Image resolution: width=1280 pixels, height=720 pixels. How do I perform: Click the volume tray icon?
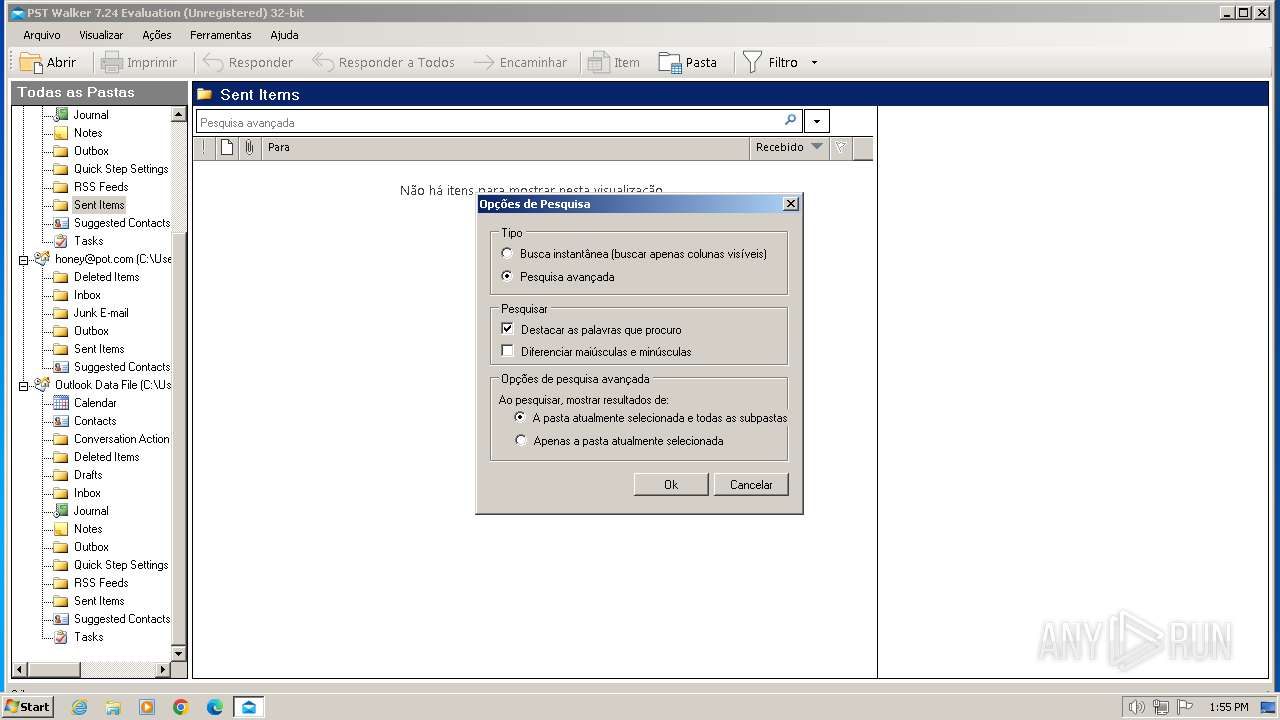click(1136, 707)
